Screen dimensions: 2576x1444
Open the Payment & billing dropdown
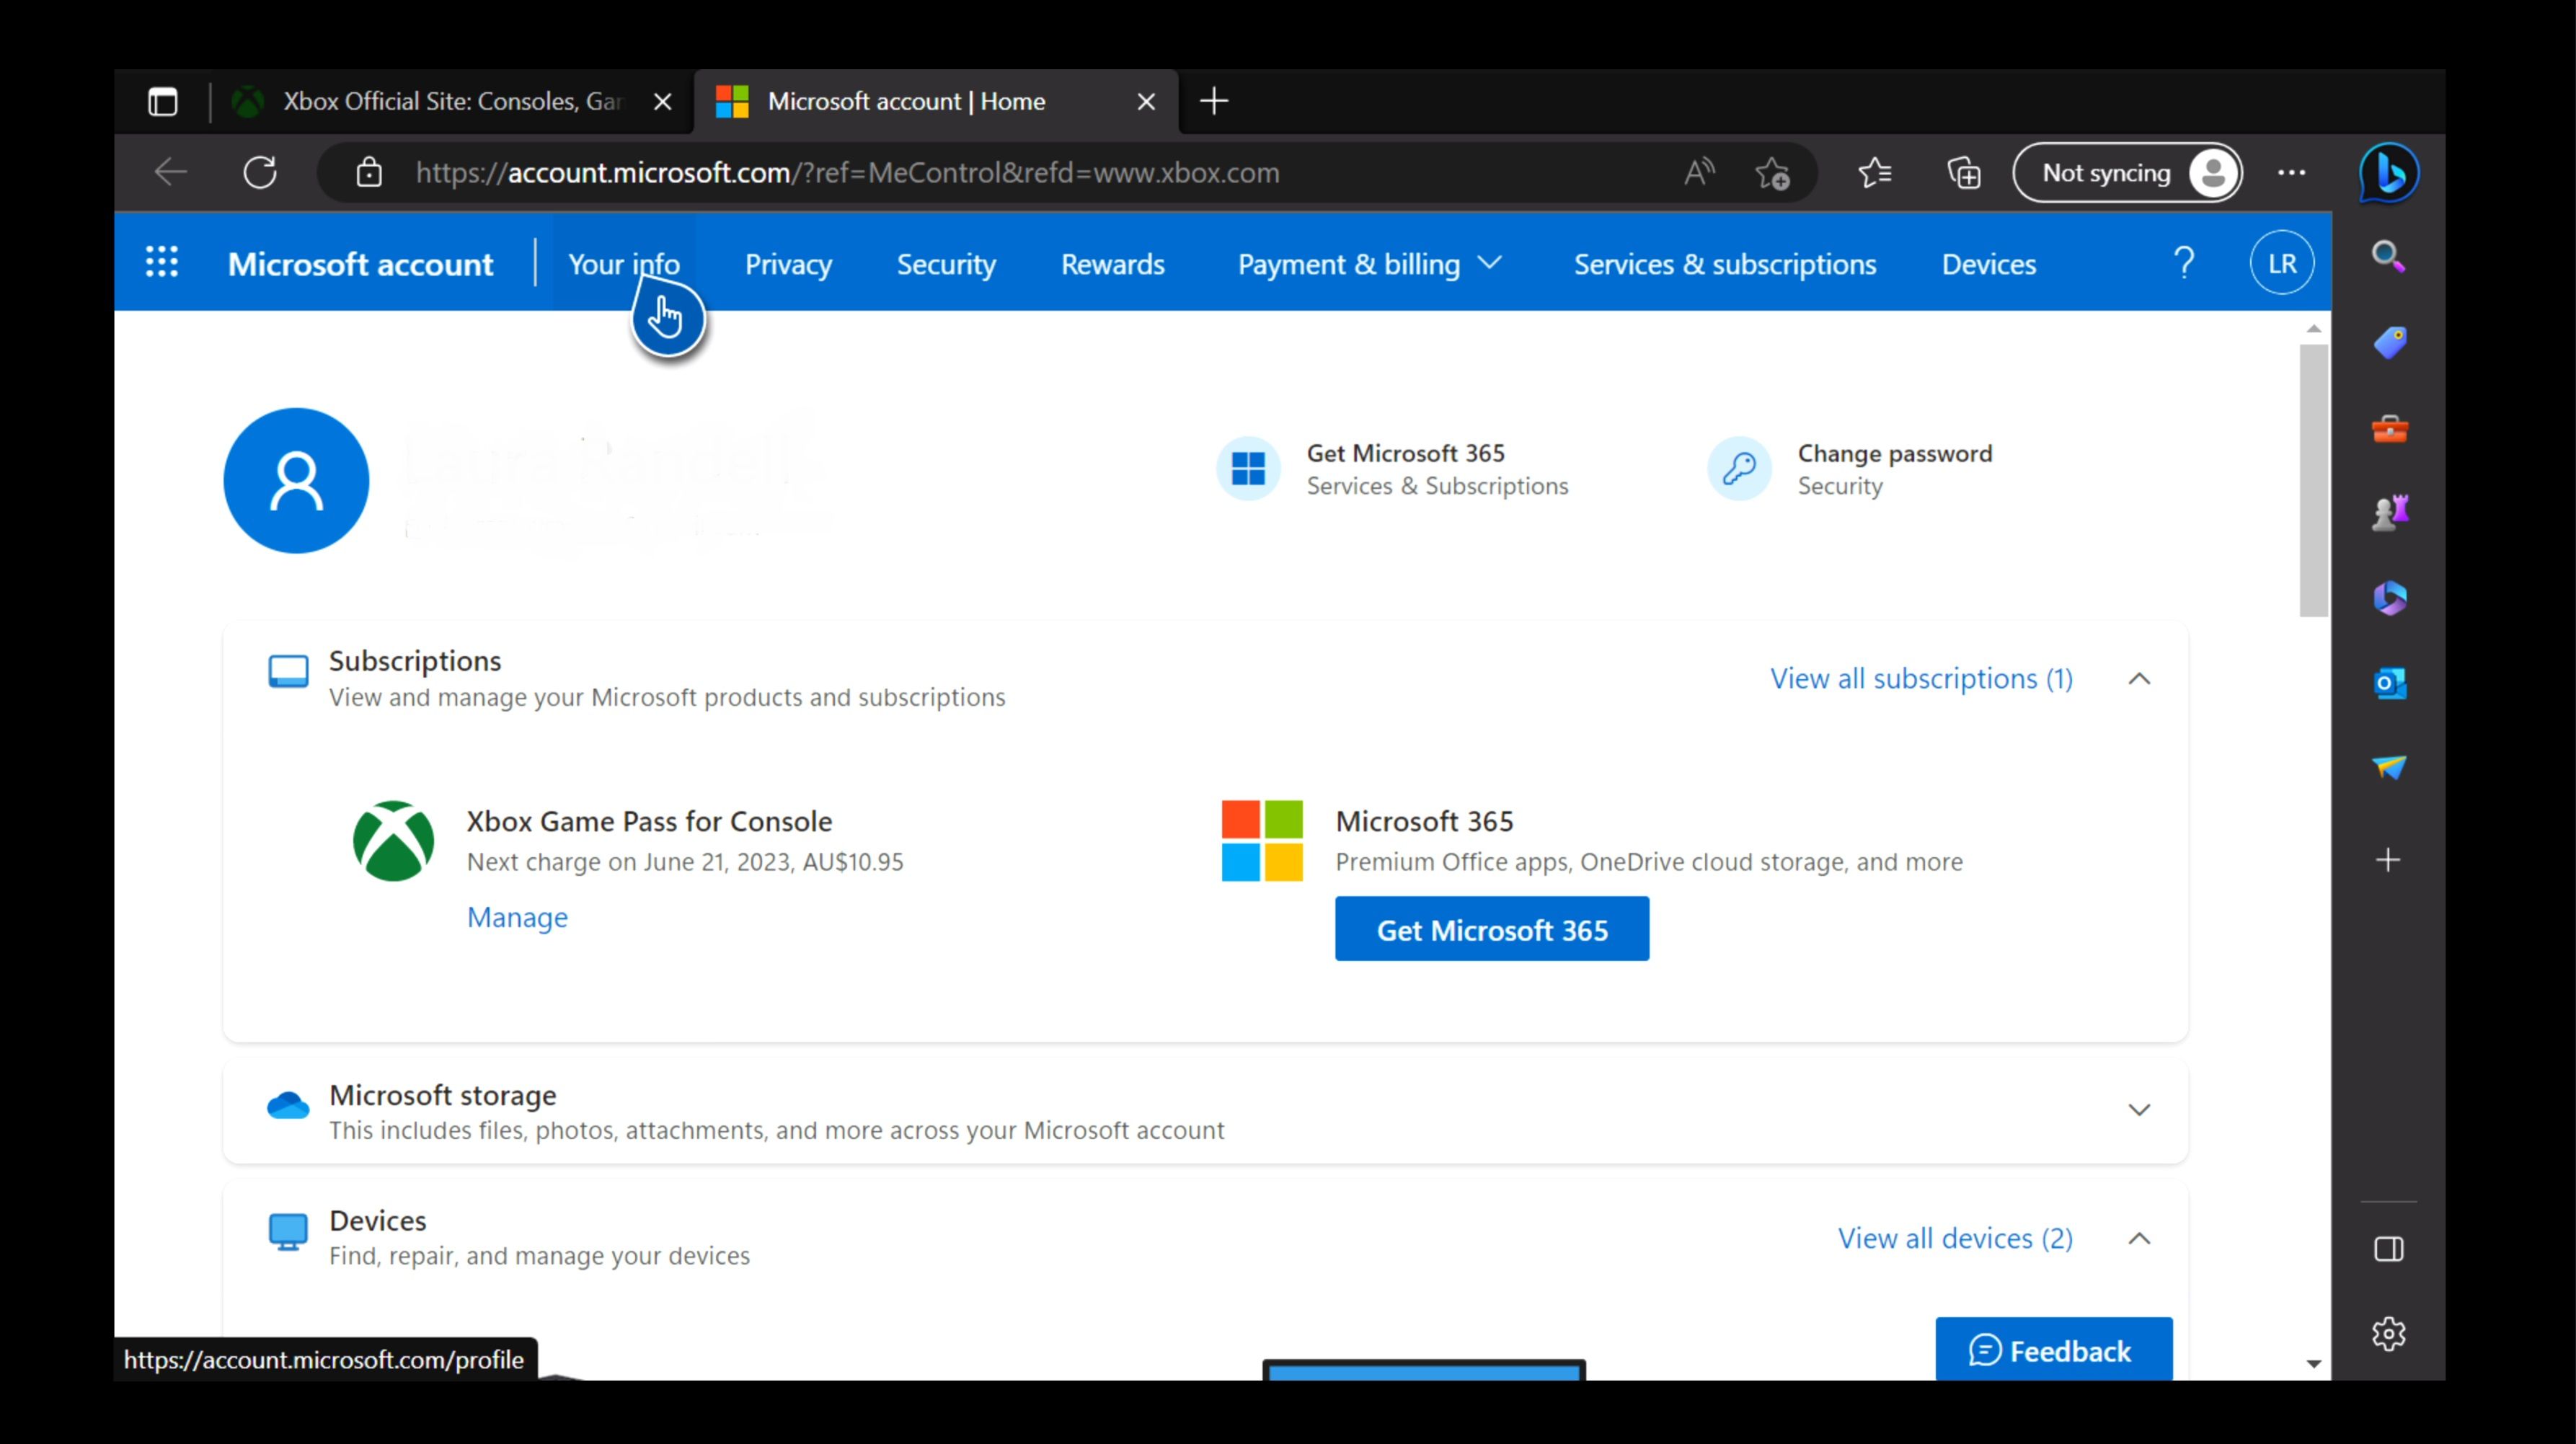point(1368,264)
